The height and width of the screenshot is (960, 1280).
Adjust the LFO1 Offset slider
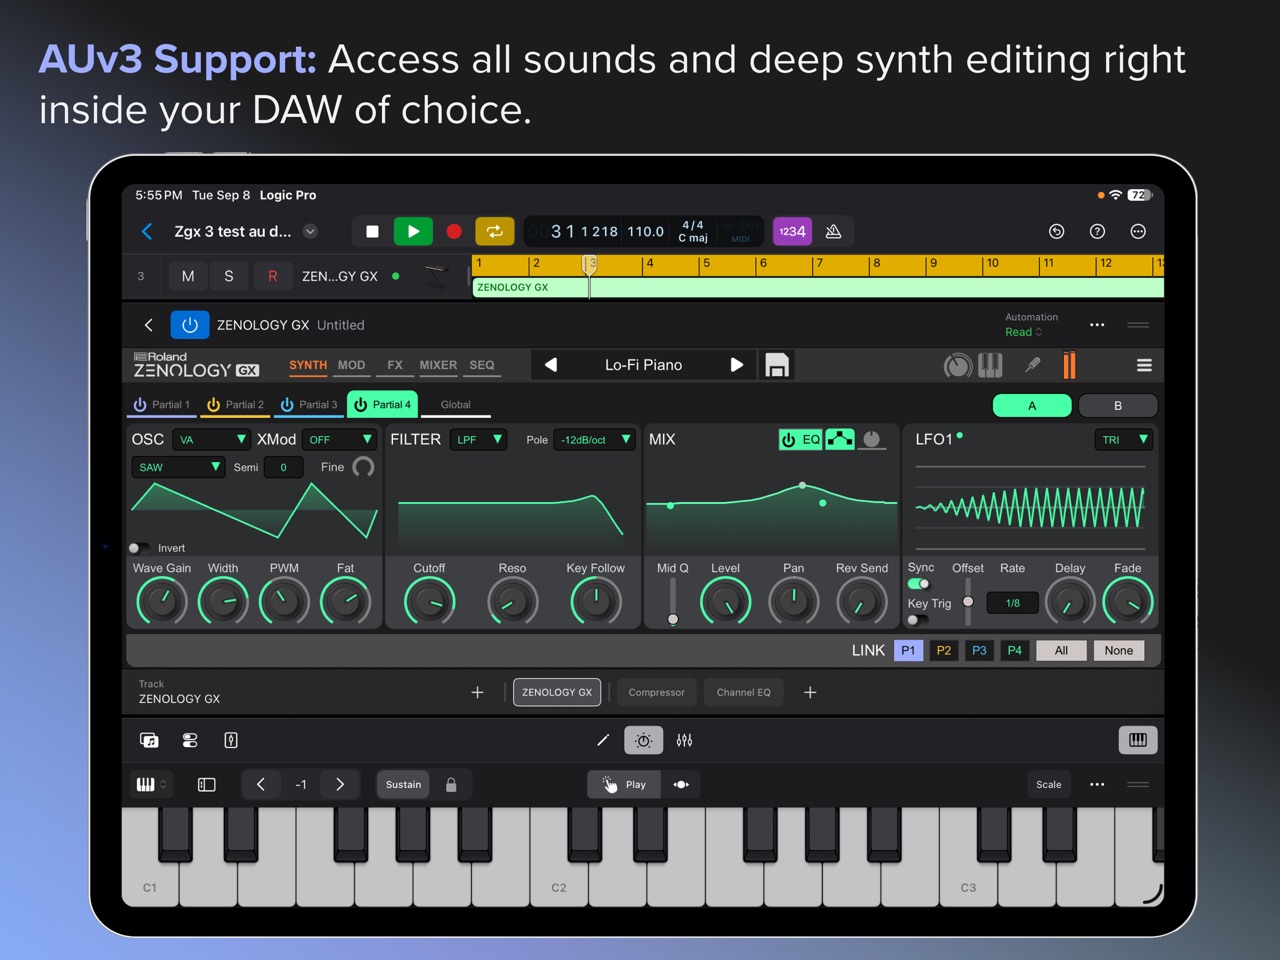click(968, 602)
